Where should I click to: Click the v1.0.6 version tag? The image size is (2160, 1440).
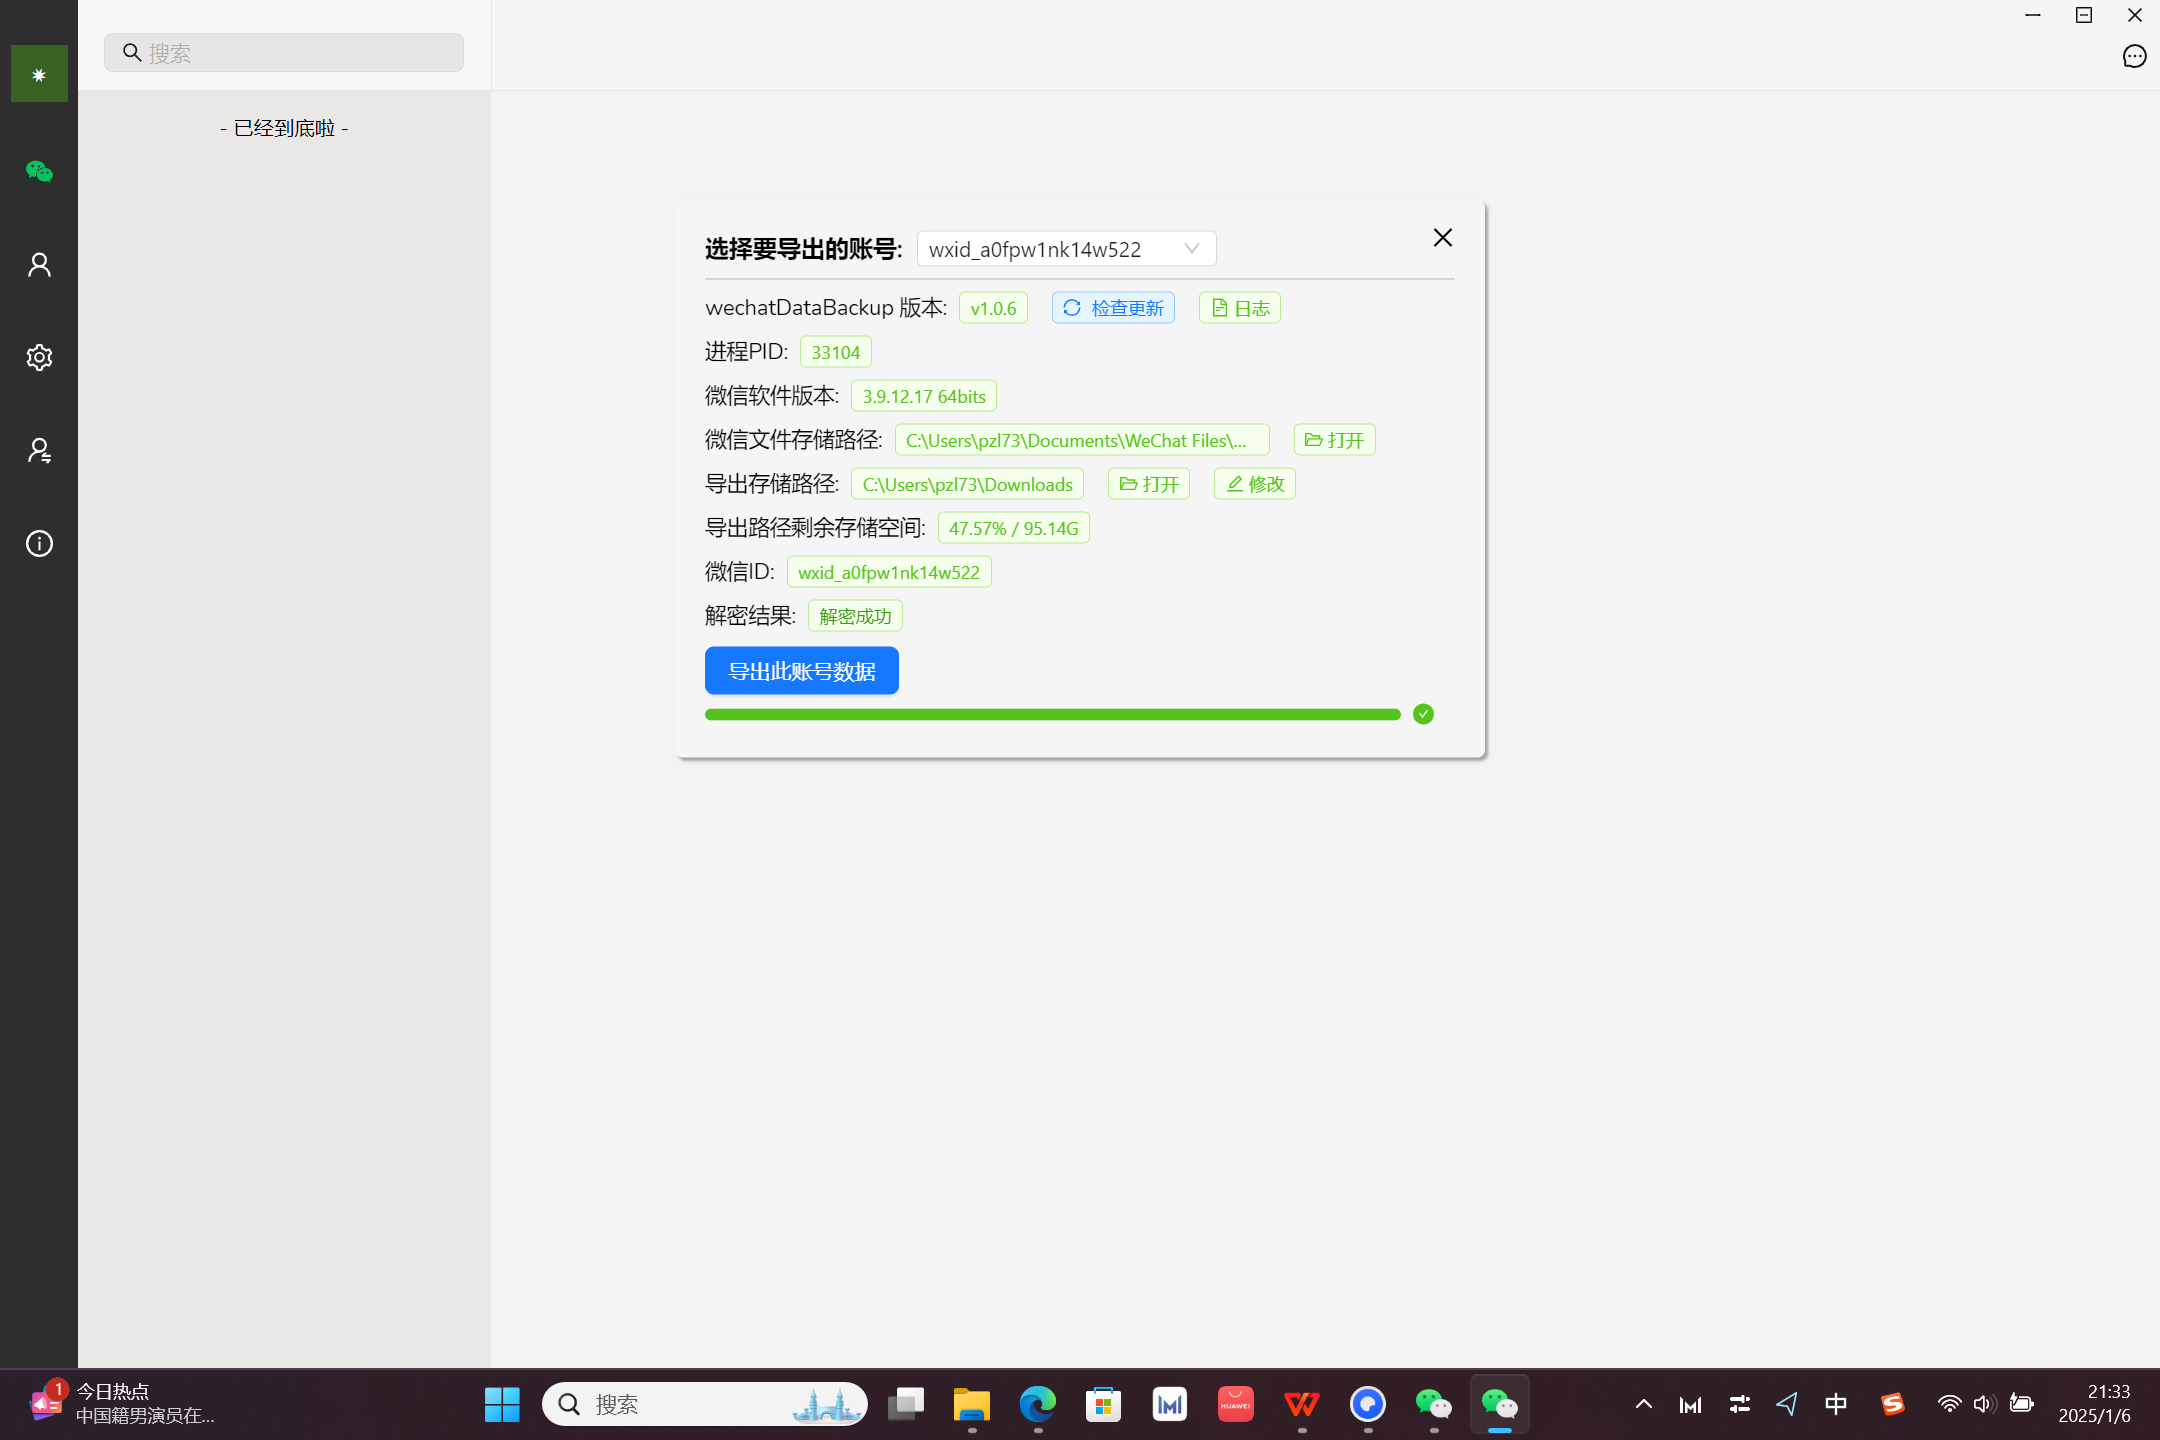[993, 308]
